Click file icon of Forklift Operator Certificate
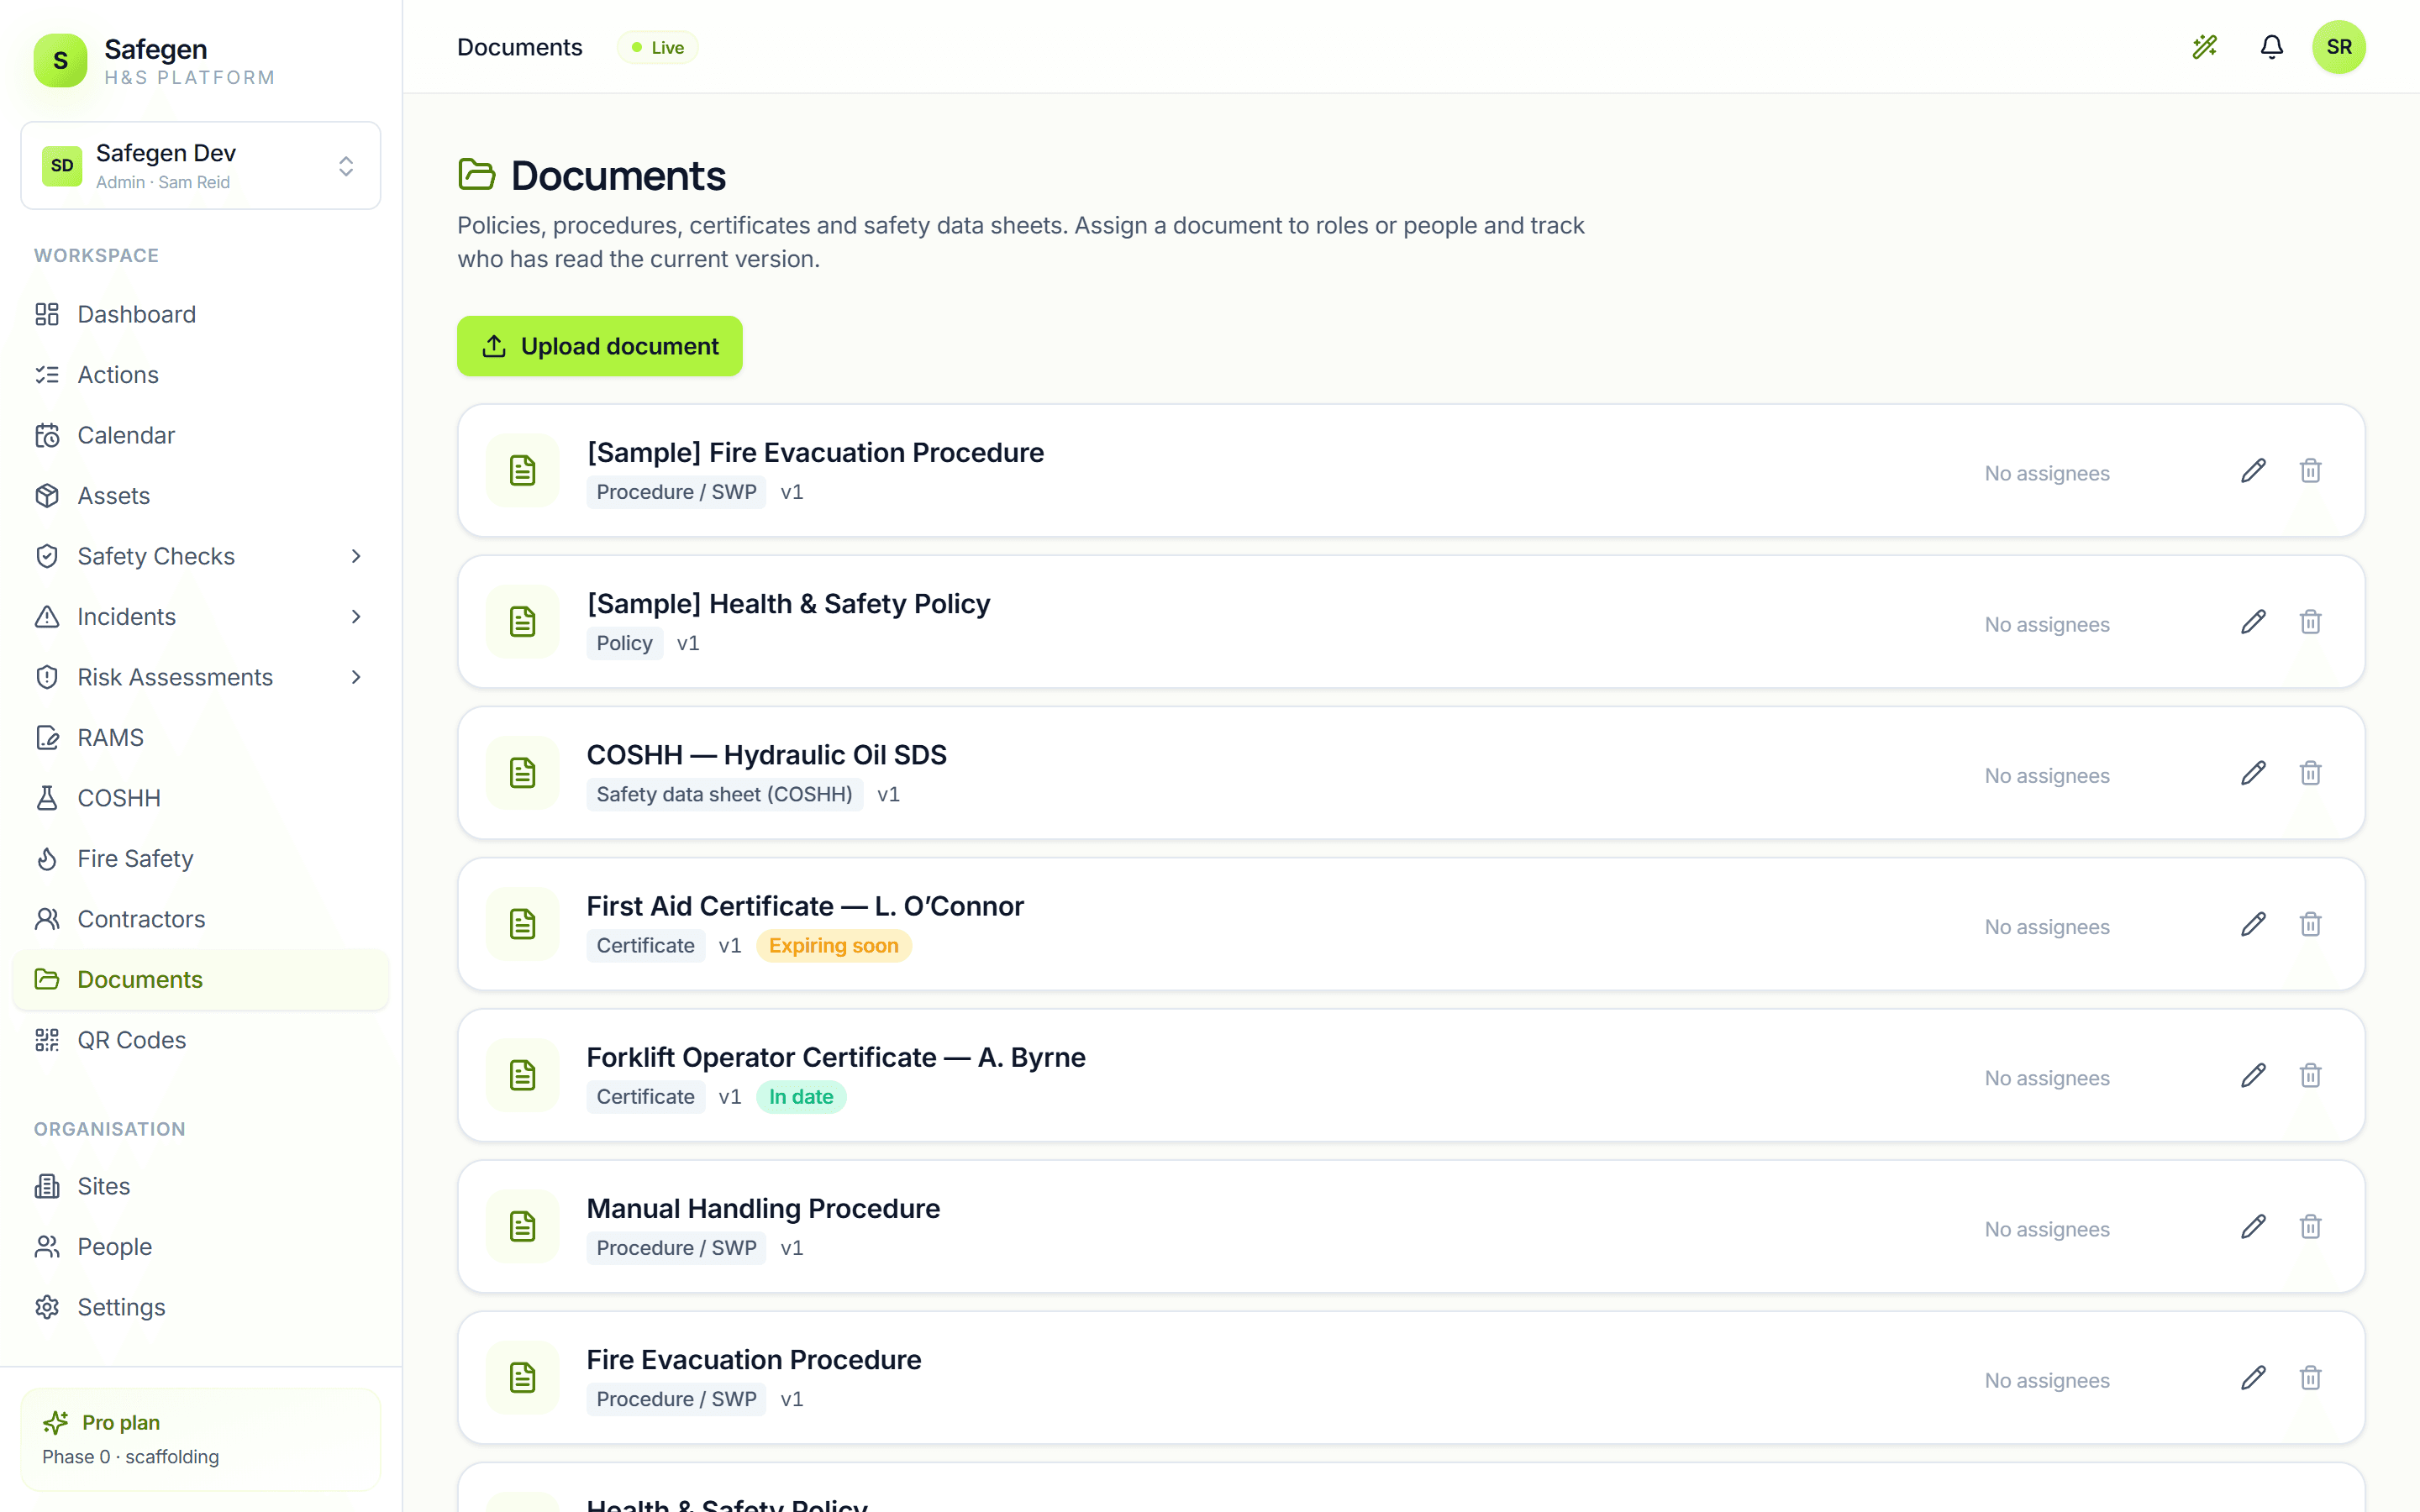Viewport: 2420px width, 1512px height. click(x=522, y=1075)
